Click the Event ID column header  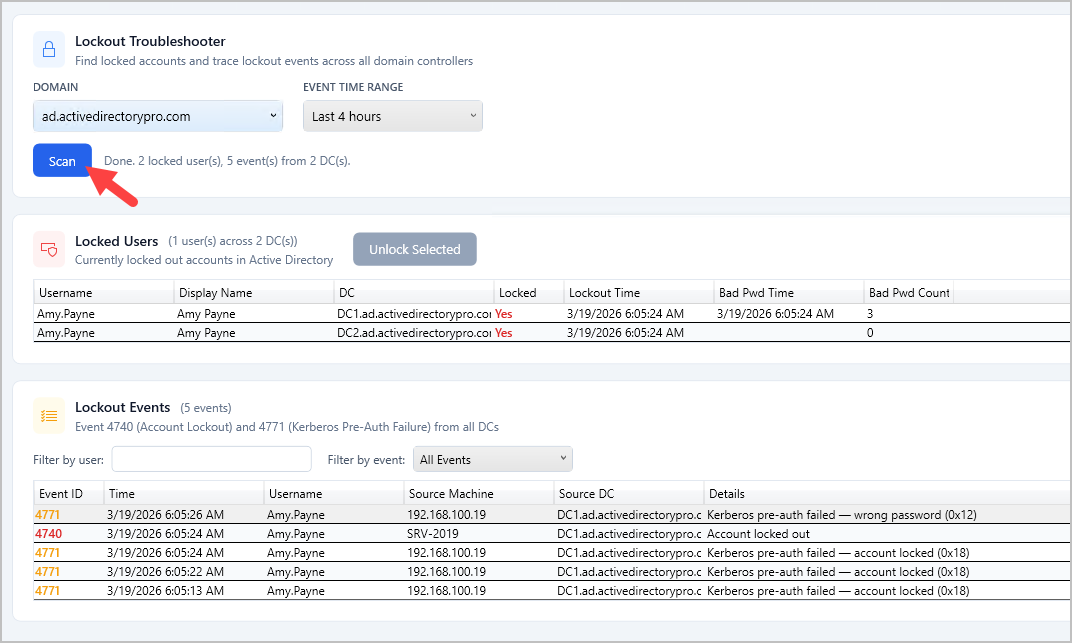point(67,493)
